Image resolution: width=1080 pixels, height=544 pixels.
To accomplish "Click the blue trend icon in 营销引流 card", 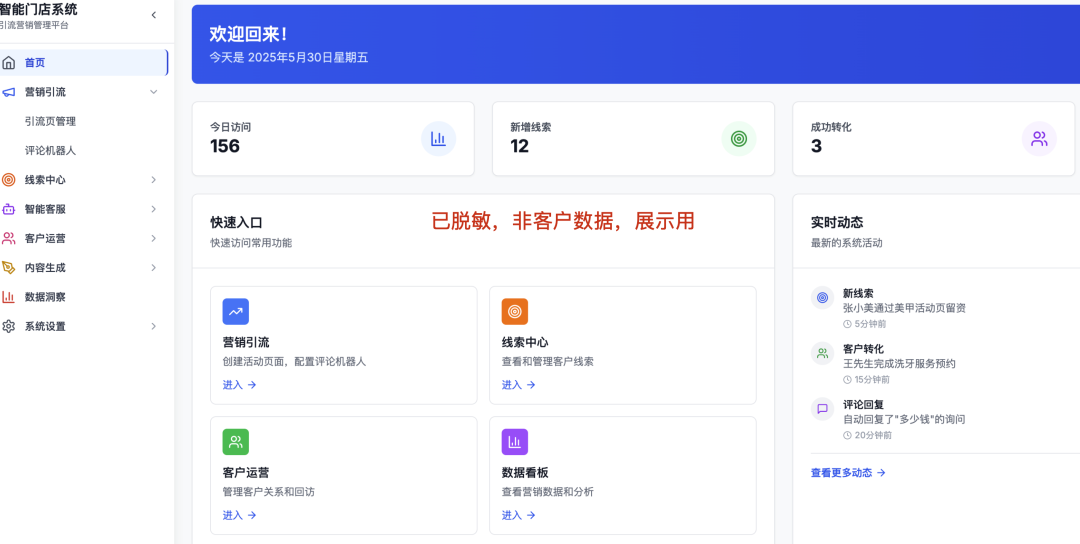I will 236,311.
